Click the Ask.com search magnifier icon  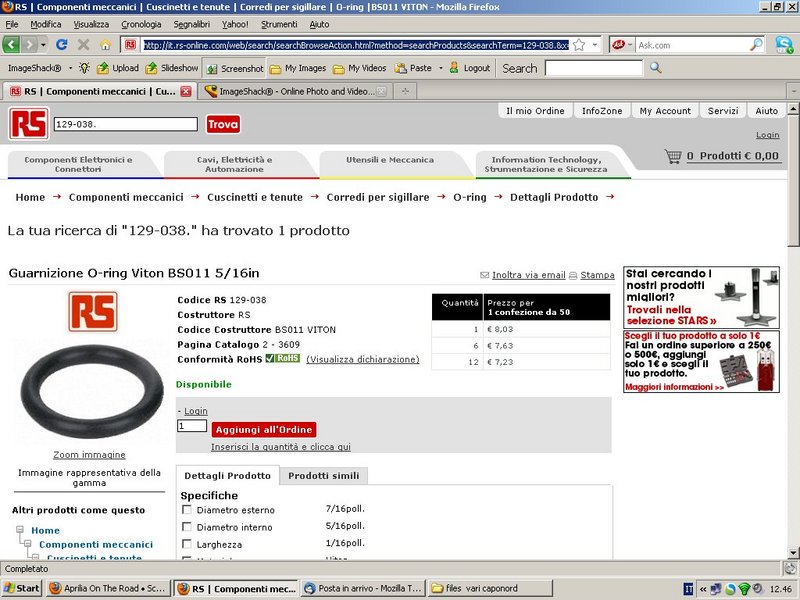point(756,45)
